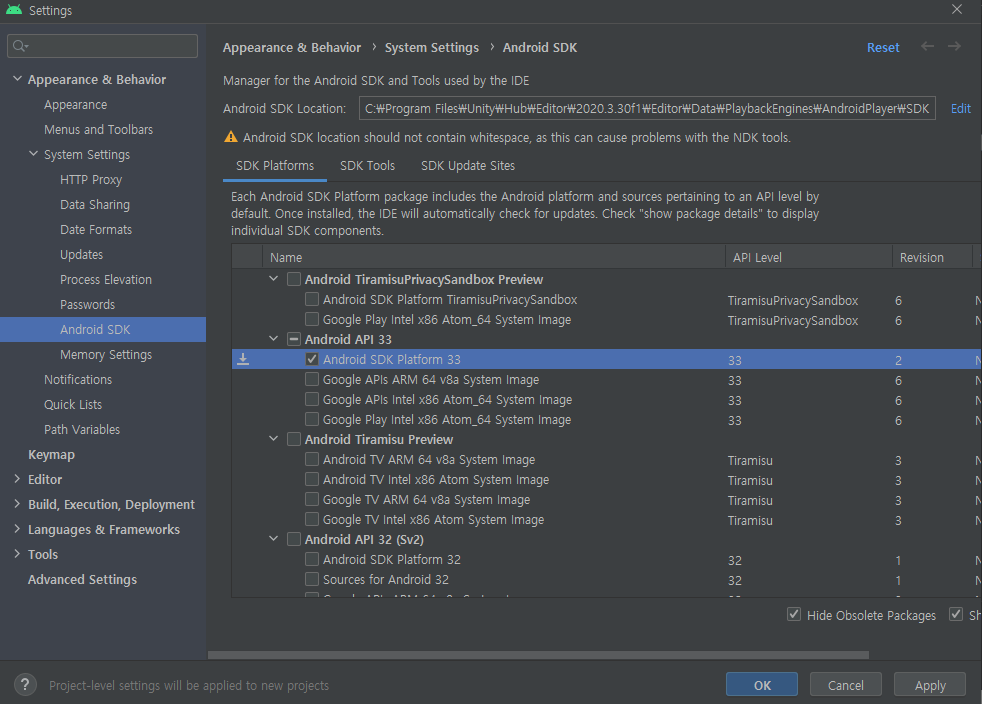Check Google TV Intel x86 Atom System Image
The height and width of the screenshot is (704, 982).
pos(312,519)
